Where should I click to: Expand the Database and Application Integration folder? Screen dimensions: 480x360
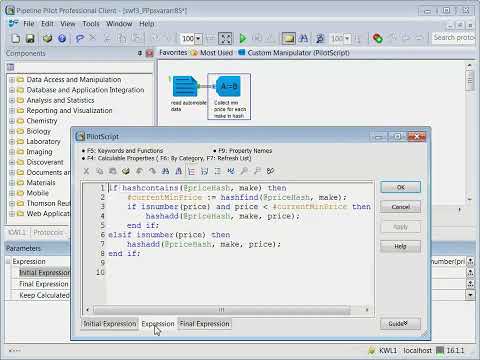pyautogui.click(x=12, y=90)
